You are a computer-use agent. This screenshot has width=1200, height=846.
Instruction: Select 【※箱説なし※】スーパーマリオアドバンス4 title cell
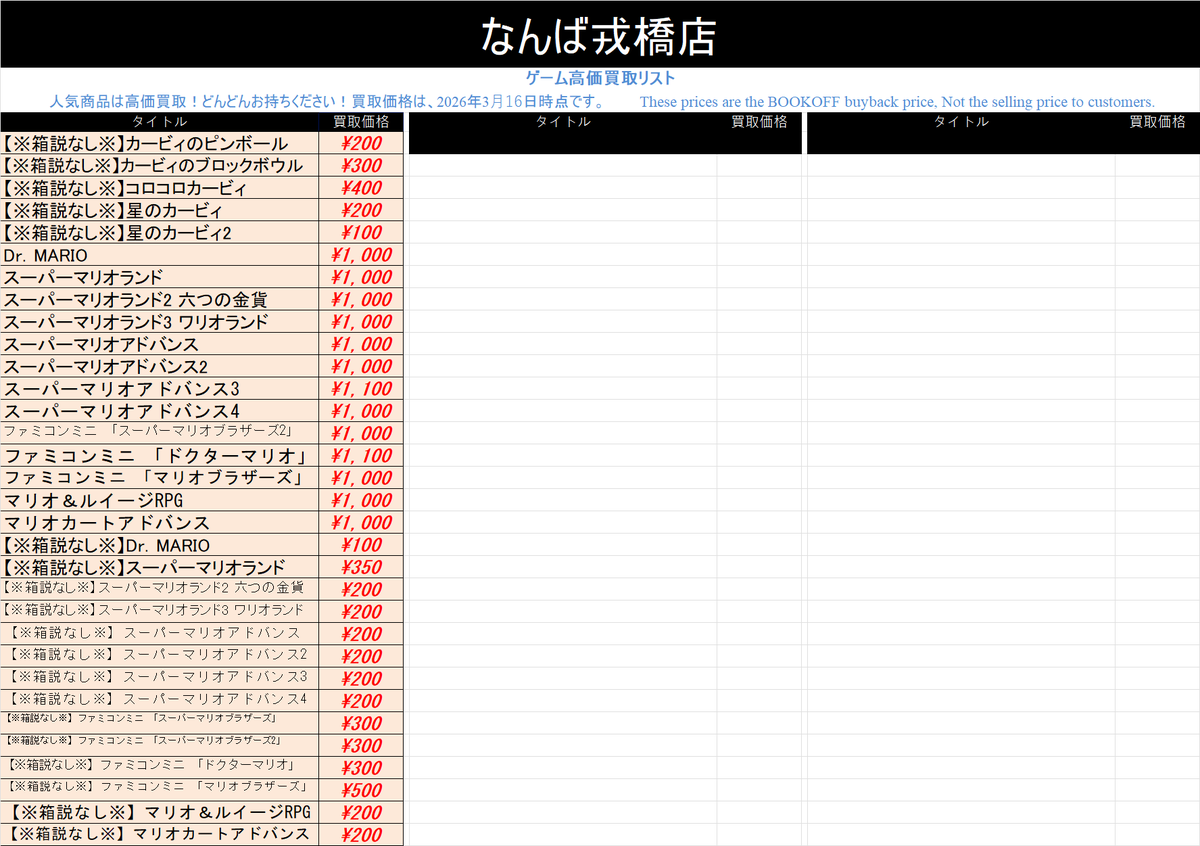click(160, 701)
